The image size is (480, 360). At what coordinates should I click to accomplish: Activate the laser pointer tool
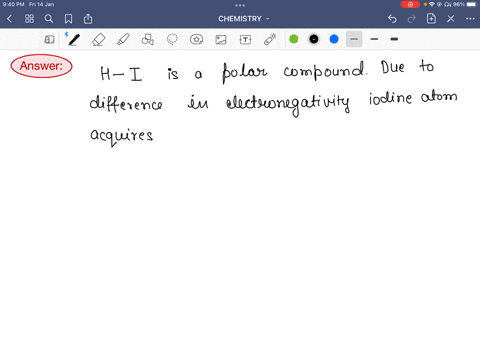click(x=270, y=40)
